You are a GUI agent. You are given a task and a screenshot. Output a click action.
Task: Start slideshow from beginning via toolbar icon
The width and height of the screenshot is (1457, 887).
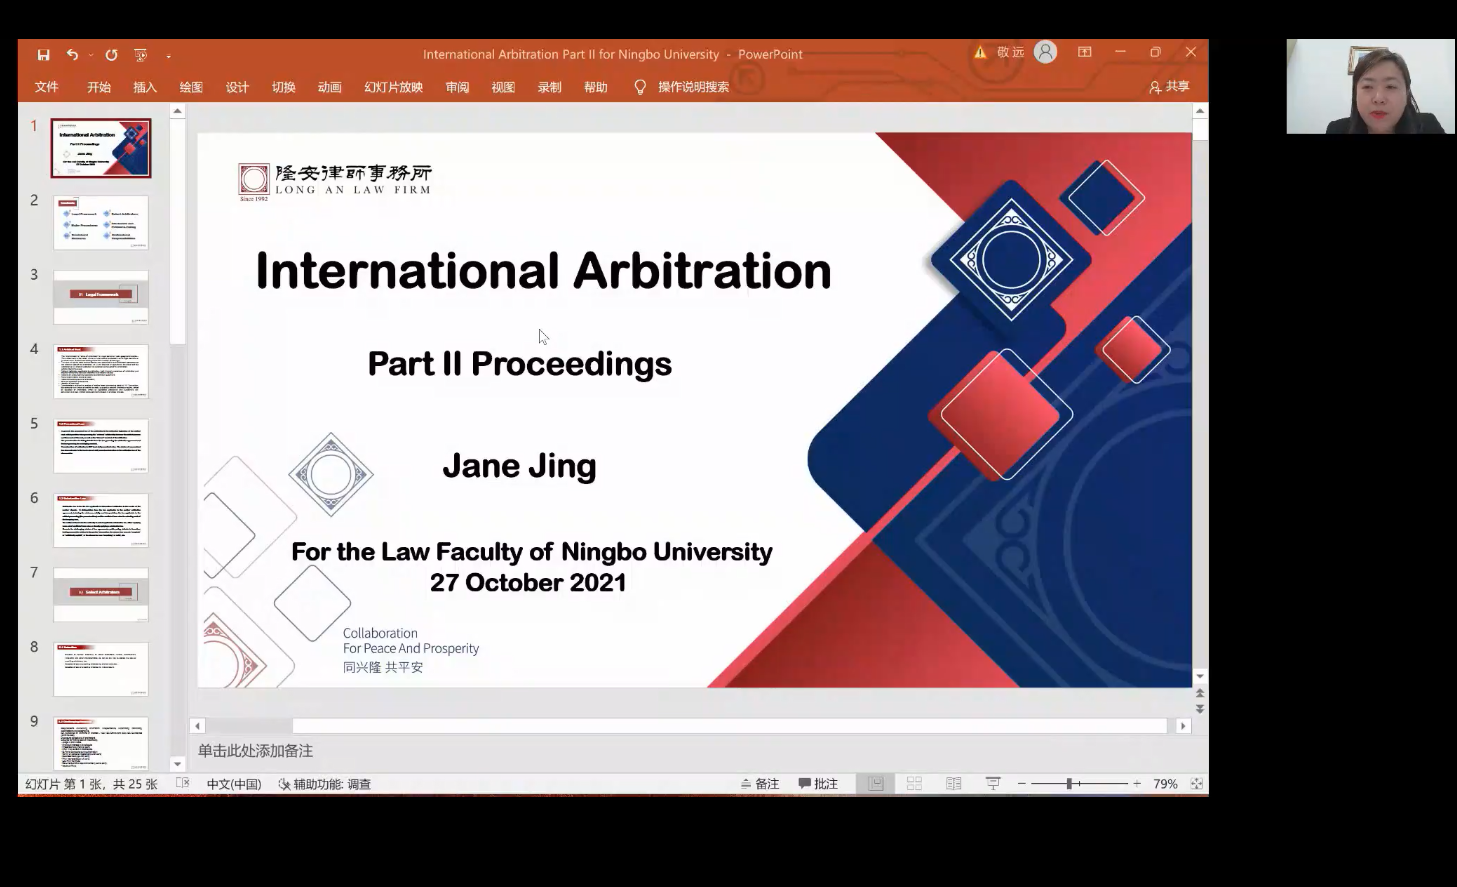point(140,55)
